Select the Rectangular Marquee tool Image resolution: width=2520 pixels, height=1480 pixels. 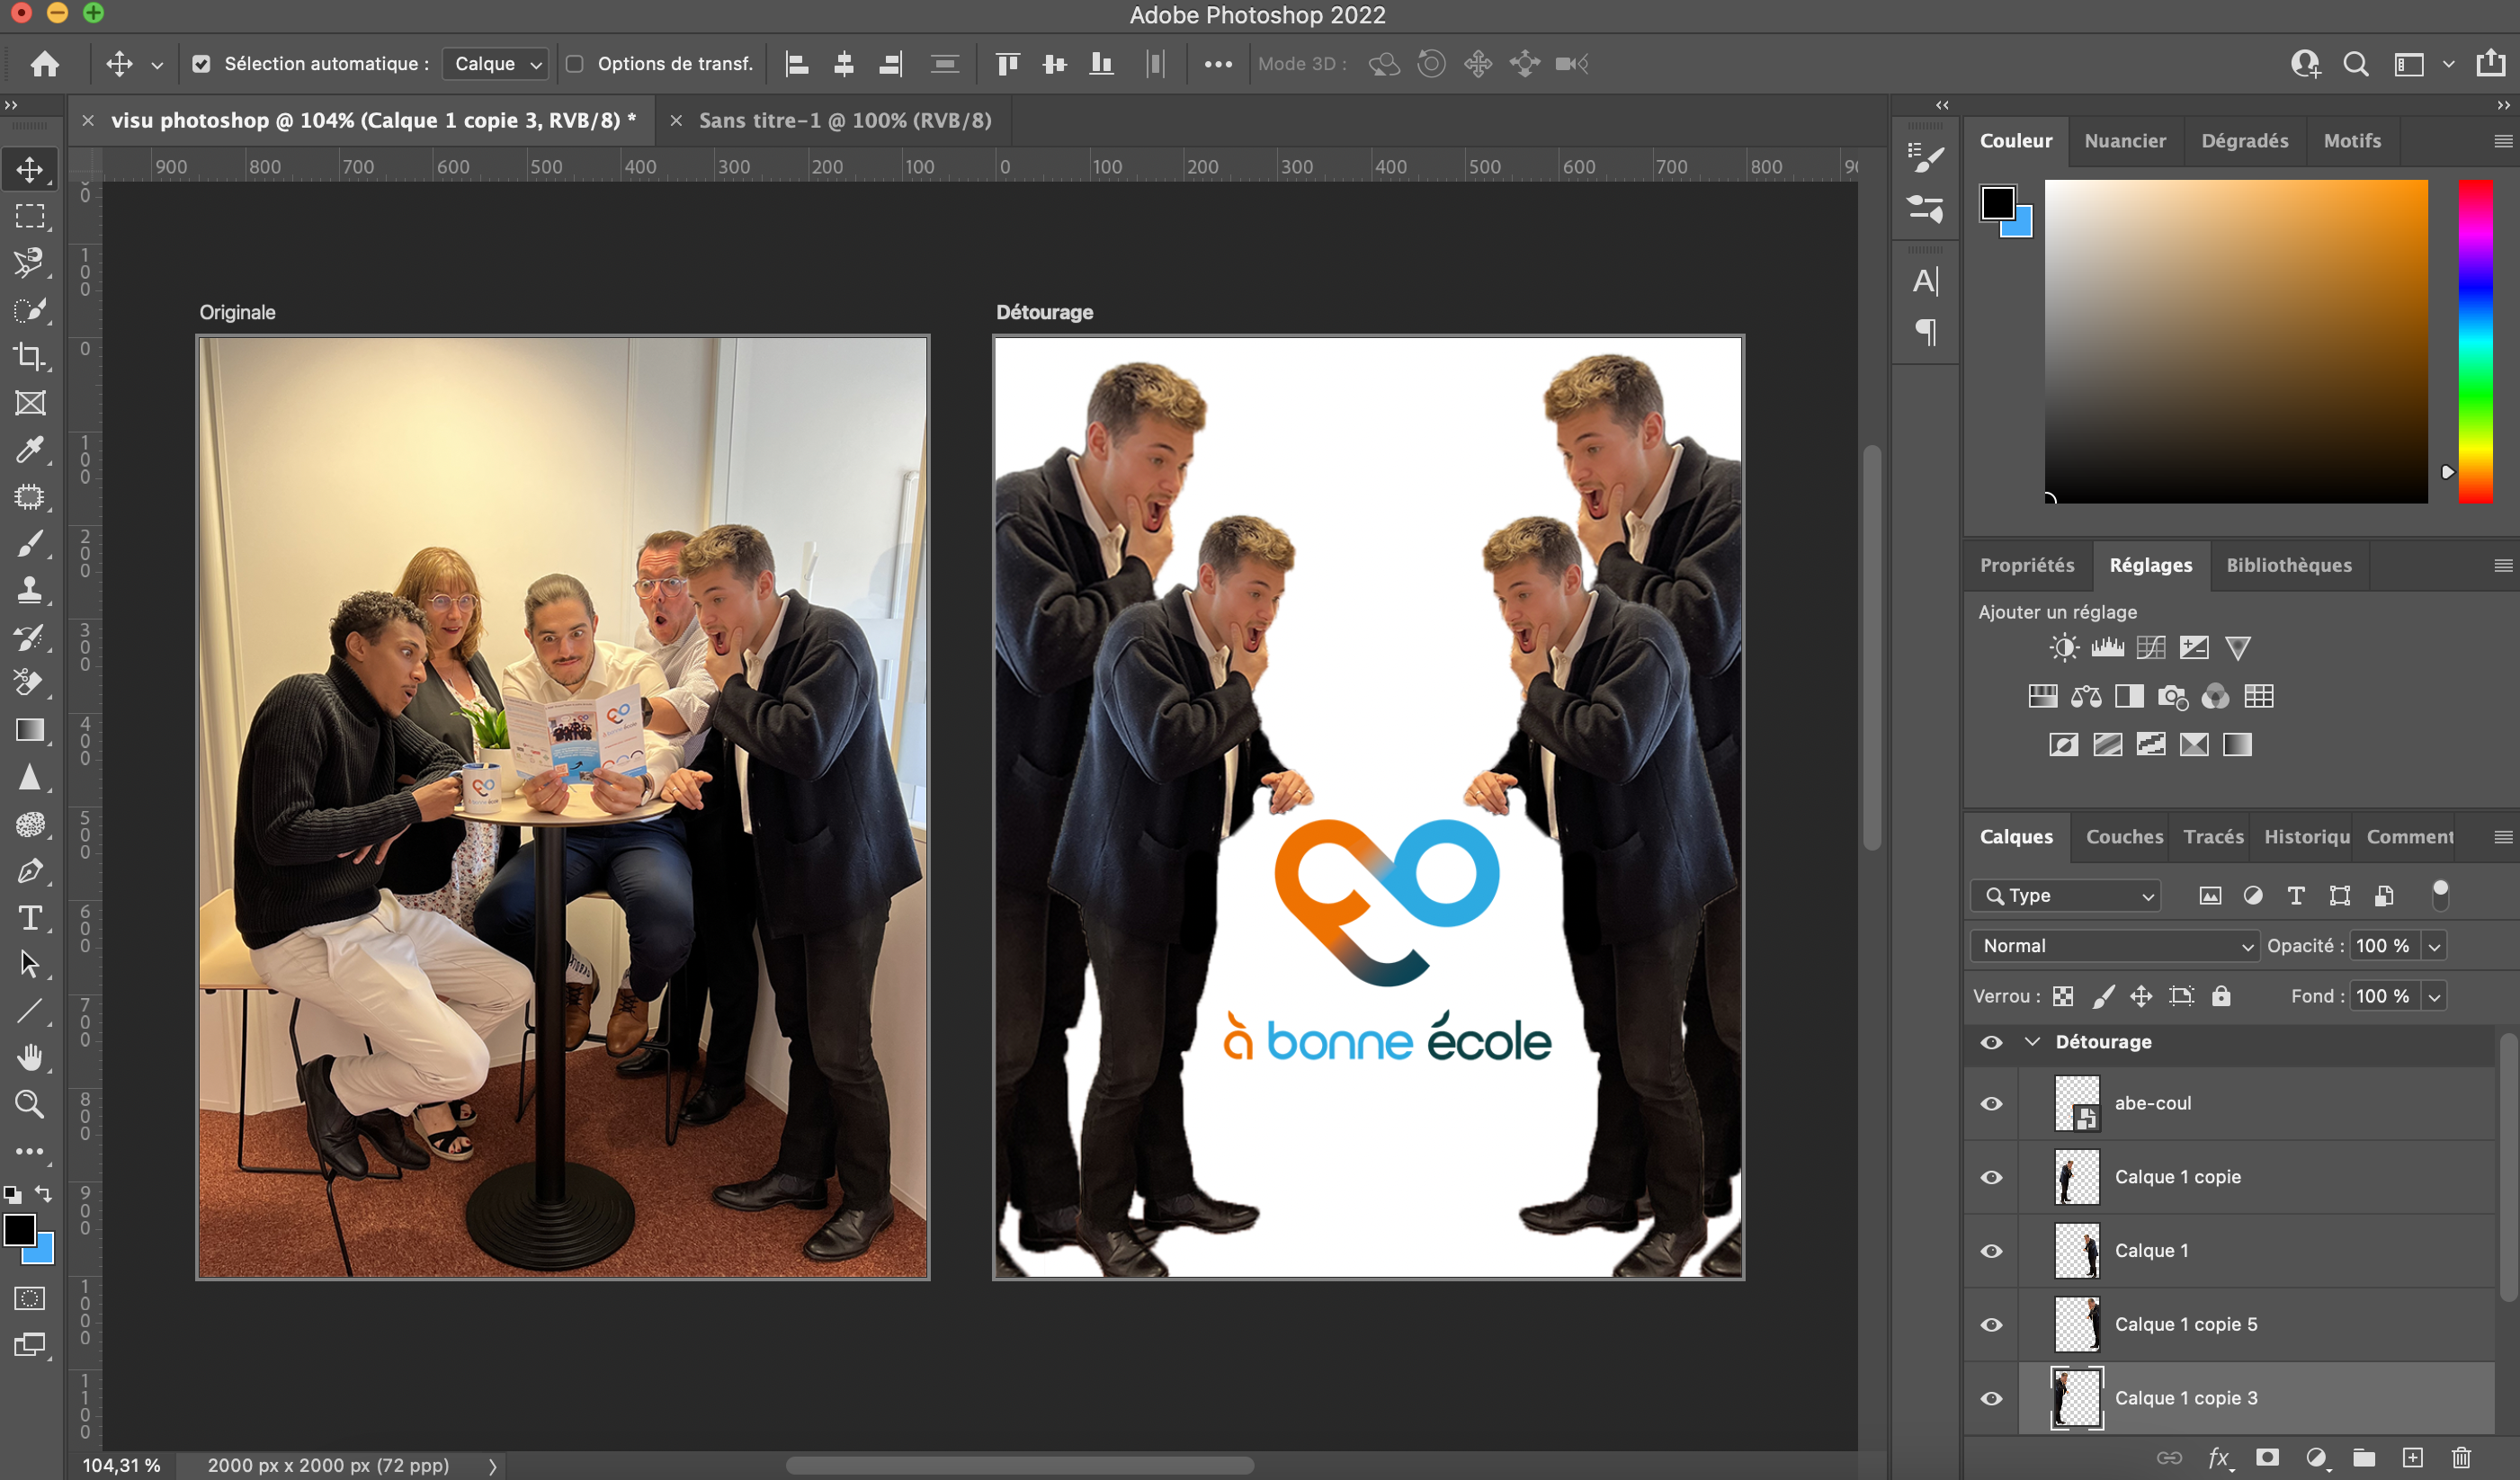[x=30, y=217]
